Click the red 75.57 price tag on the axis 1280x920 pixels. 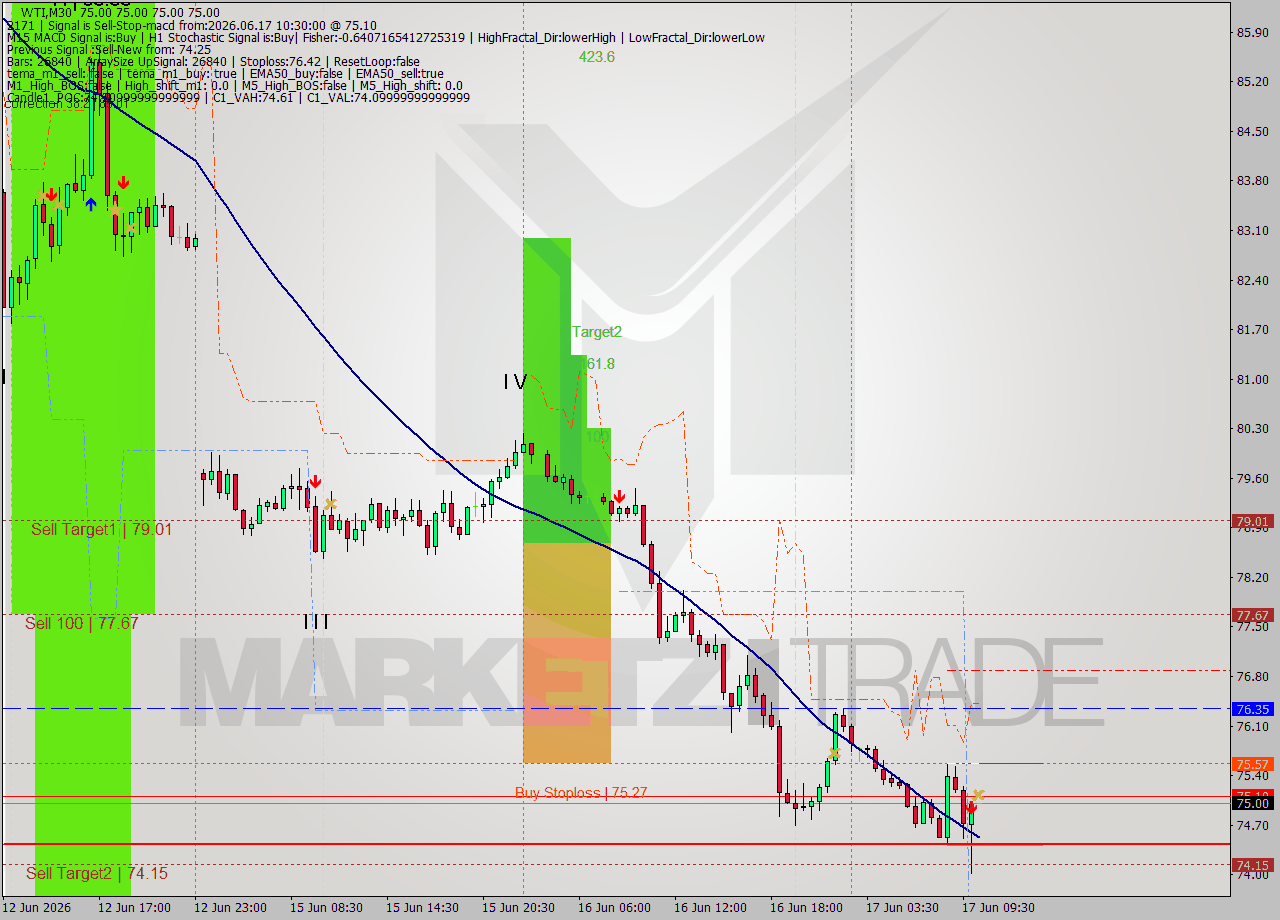tap(1253, 764)
